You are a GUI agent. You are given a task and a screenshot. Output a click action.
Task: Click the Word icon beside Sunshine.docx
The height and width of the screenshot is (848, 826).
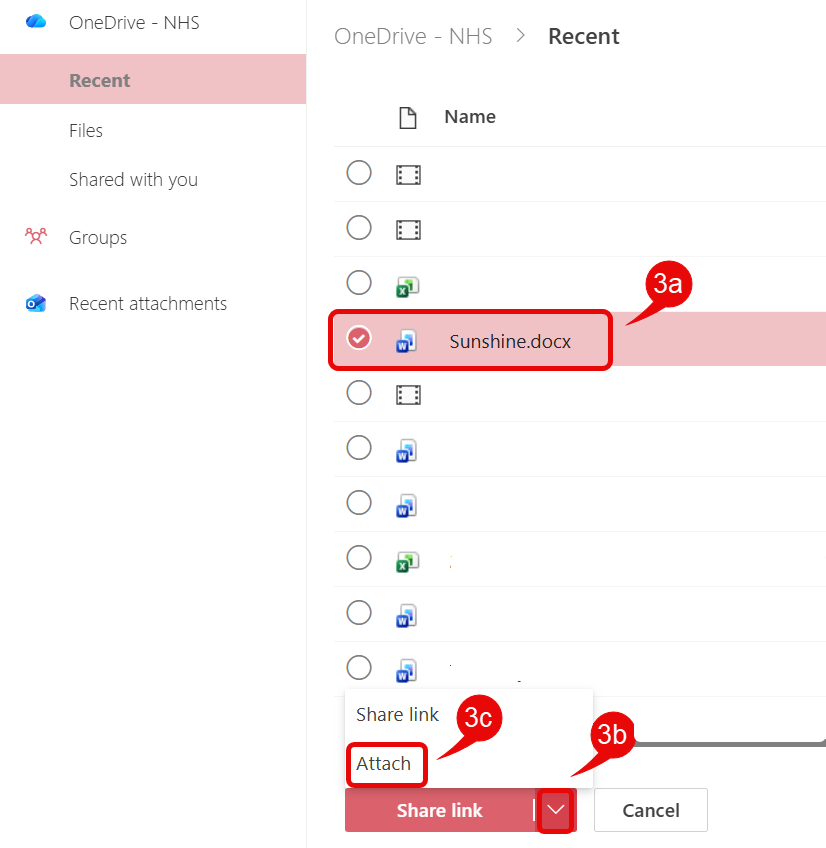(406, 341)
